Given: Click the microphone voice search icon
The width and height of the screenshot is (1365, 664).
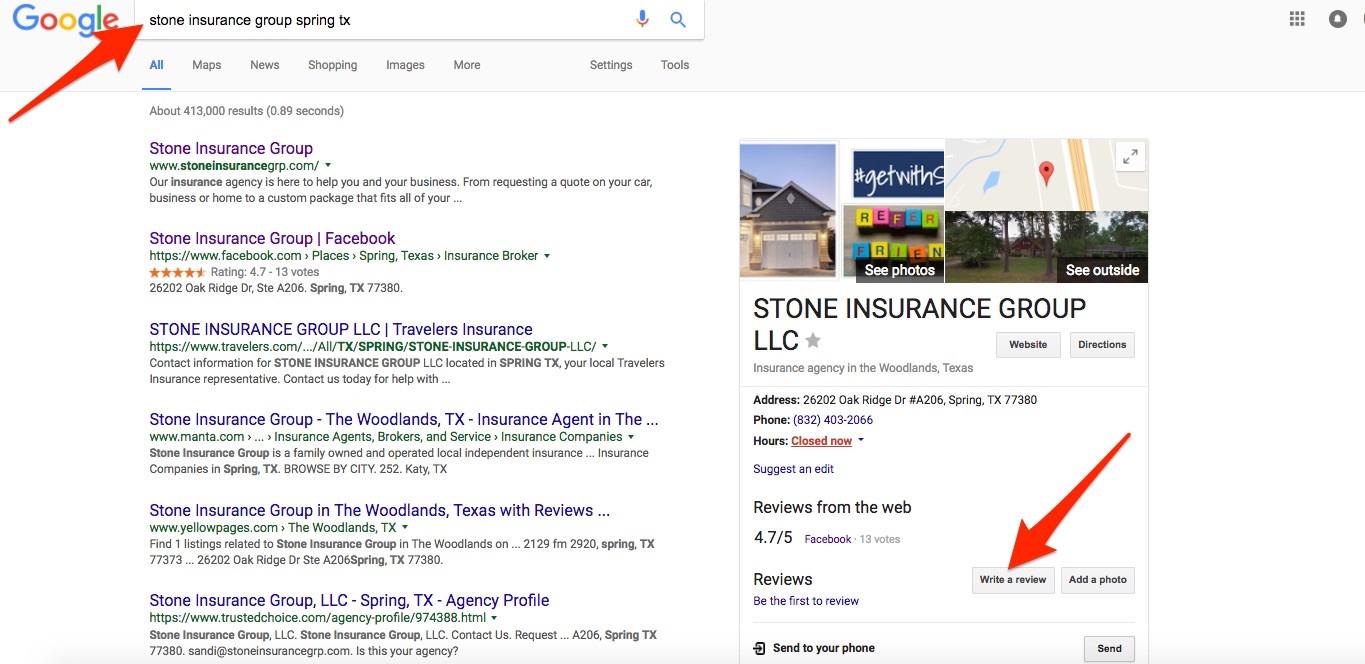Looking at the screenshot, I should [x=642, y=20].
